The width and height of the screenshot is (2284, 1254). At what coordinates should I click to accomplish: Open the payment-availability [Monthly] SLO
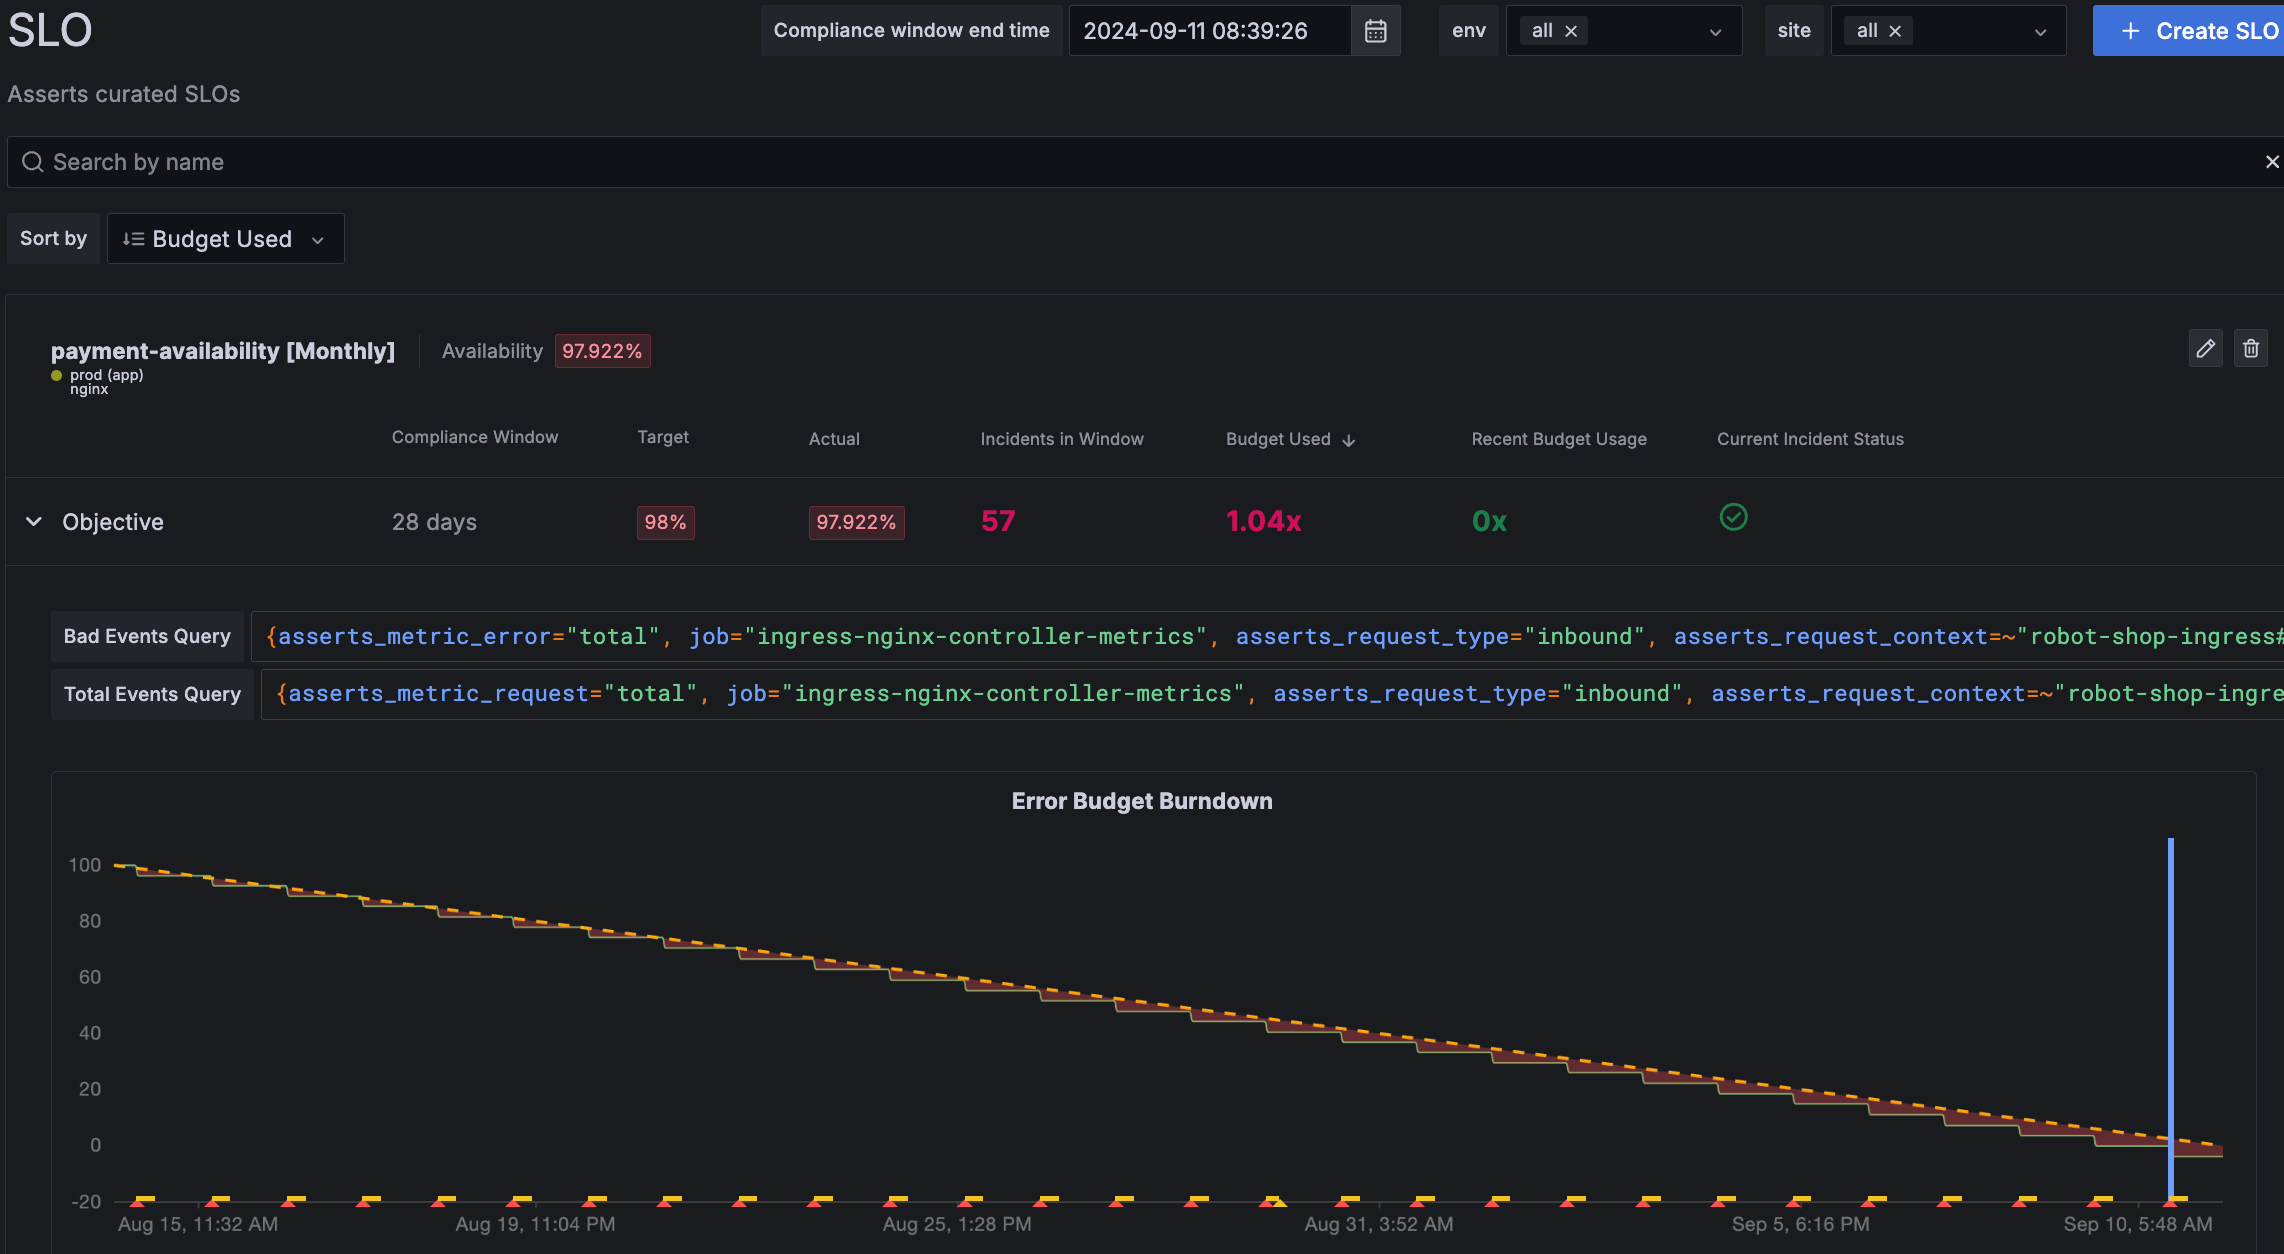click(222, 350)
